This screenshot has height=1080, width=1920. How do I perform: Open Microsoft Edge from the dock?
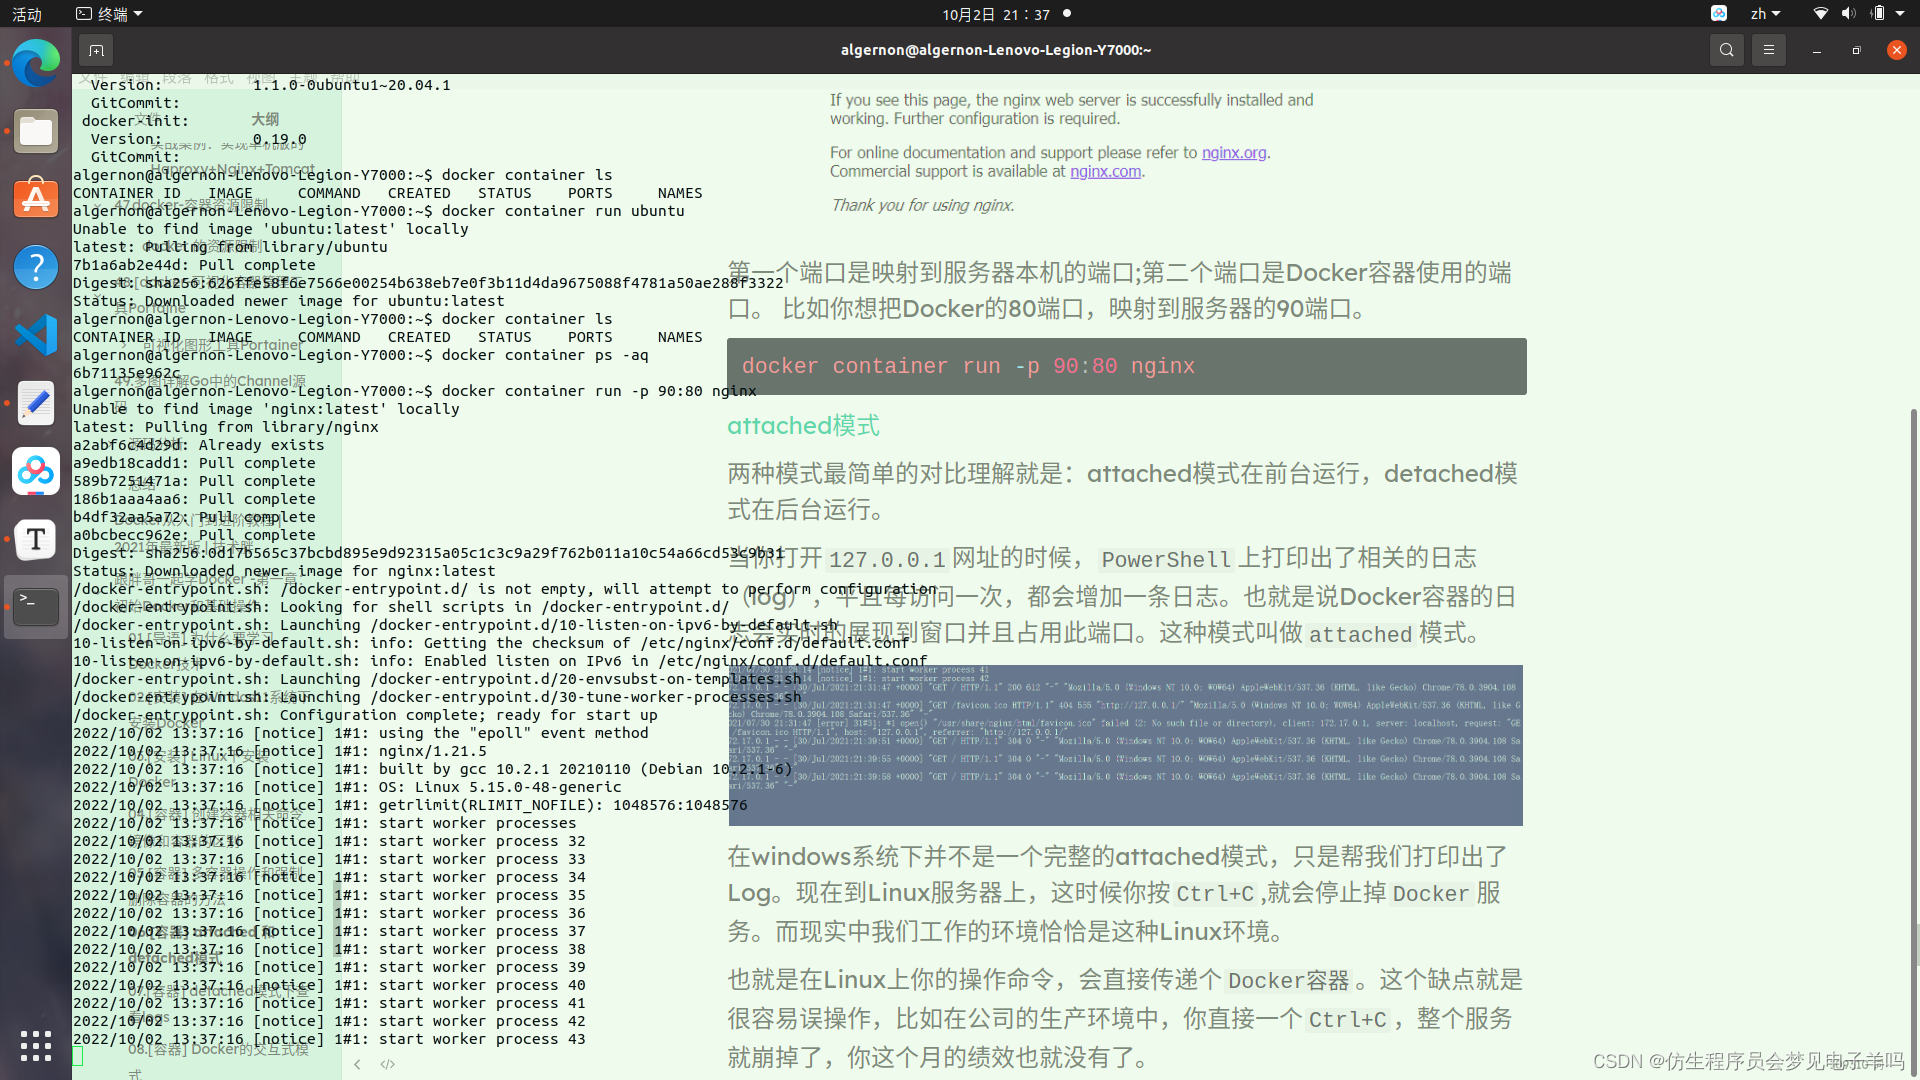click(36, 63)
